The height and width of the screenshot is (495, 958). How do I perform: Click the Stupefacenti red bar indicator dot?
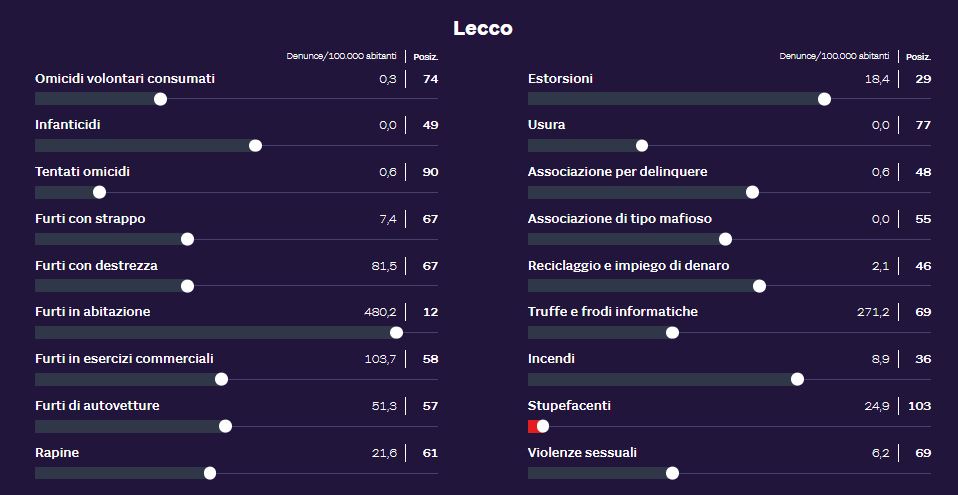pos(542,426)
